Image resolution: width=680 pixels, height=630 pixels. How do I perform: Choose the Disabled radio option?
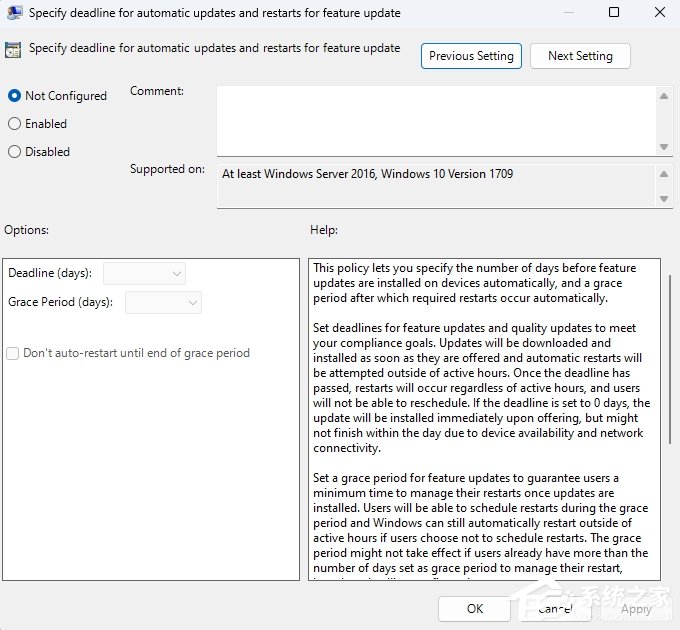14,152
